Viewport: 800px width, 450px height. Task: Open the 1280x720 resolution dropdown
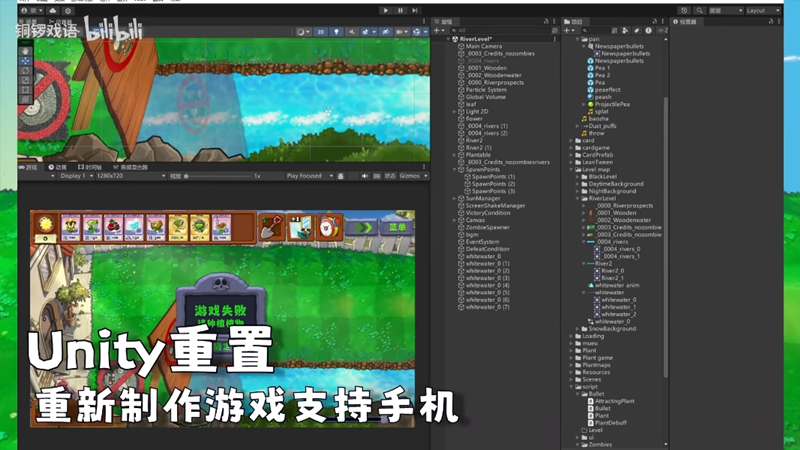[131, 176]
